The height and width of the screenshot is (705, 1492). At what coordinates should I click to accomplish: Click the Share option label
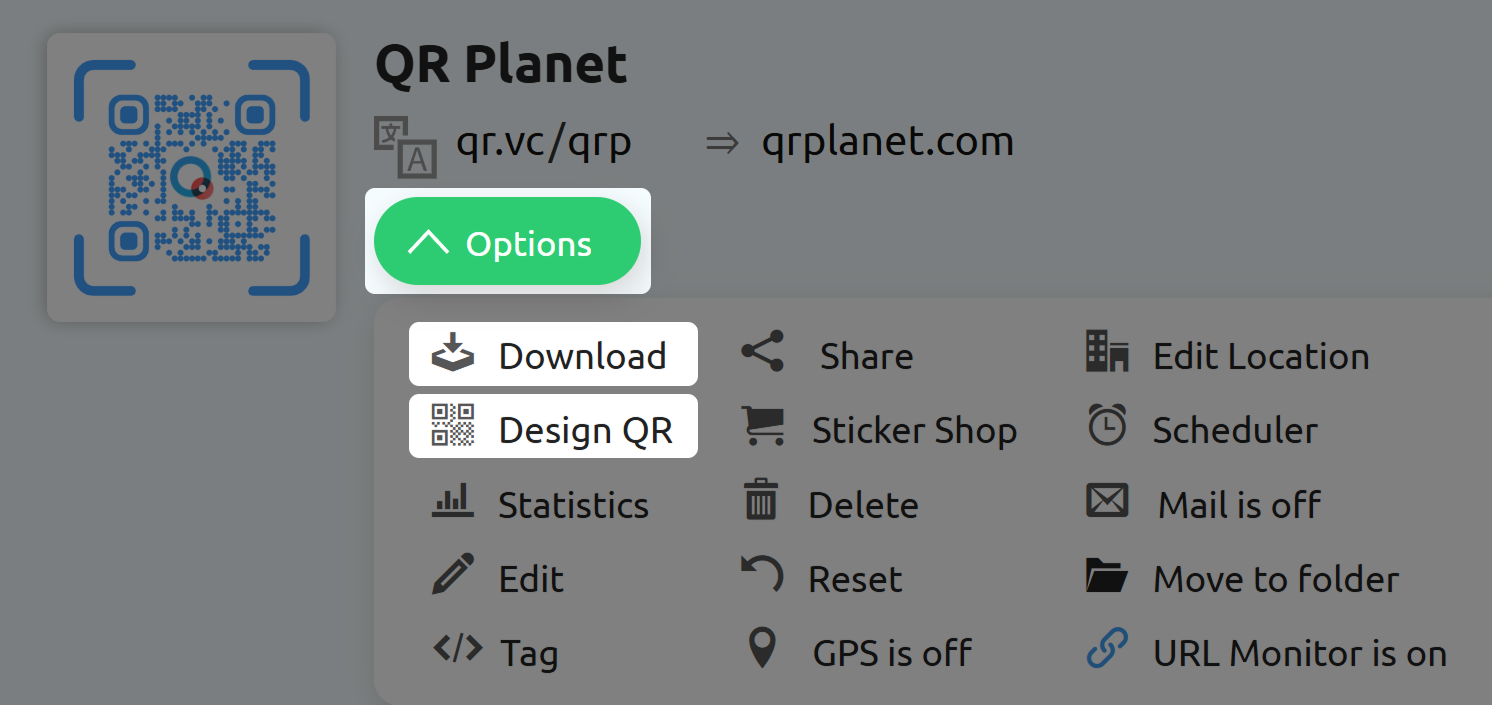(x=867, y=356)
